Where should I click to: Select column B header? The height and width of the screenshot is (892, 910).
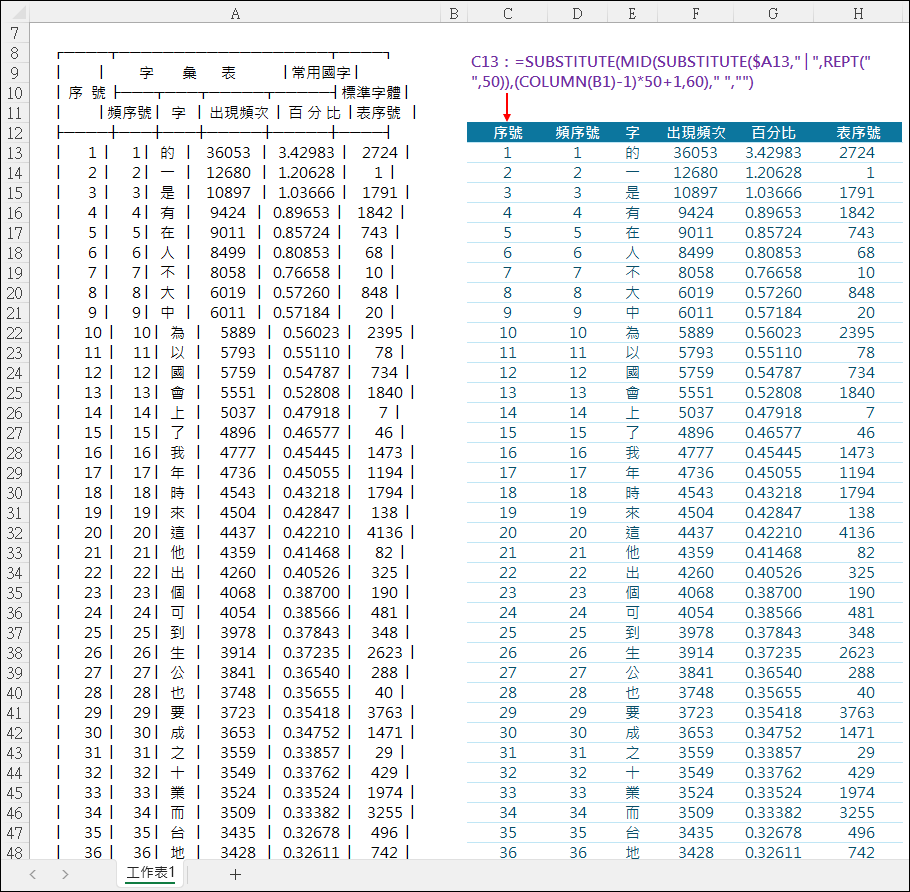pos(454,13)
